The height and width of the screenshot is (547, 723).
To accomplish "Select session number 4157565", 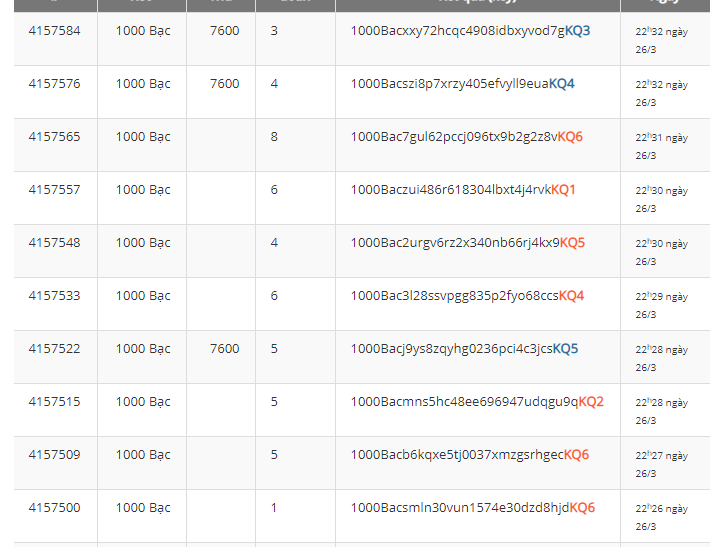I will pyautogui.click(x=54, y=137).
